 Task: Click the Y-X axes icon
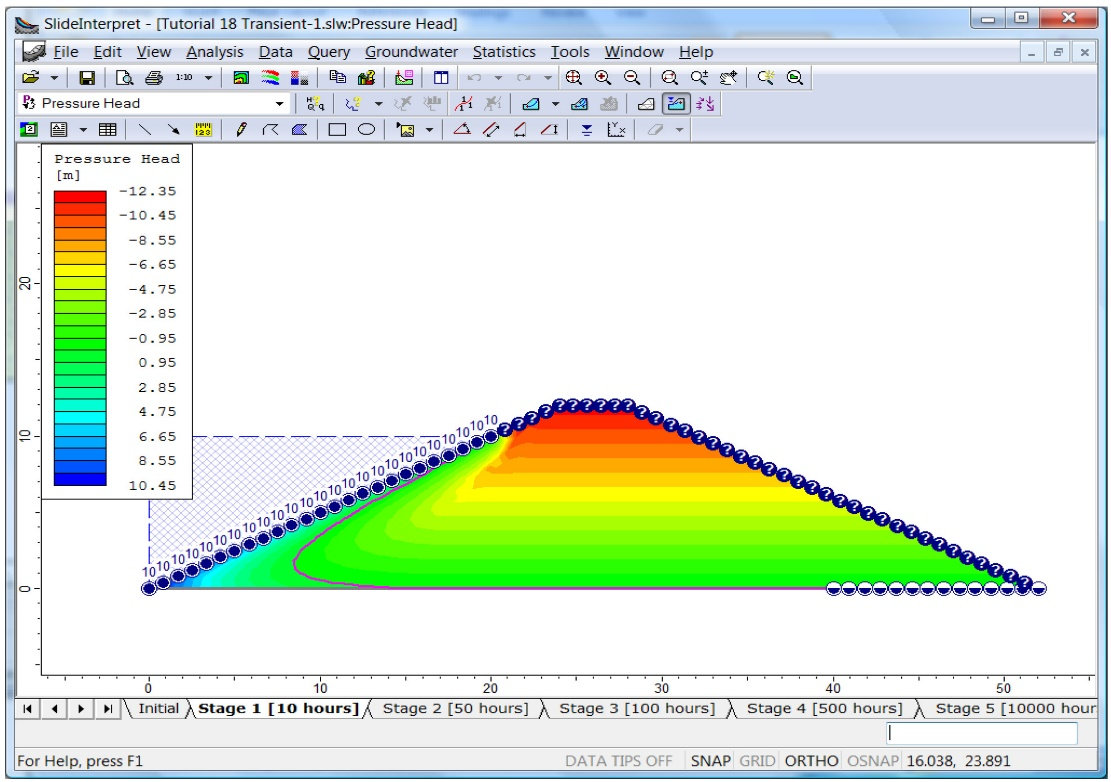pyautogui.click(x=616, y=130)
